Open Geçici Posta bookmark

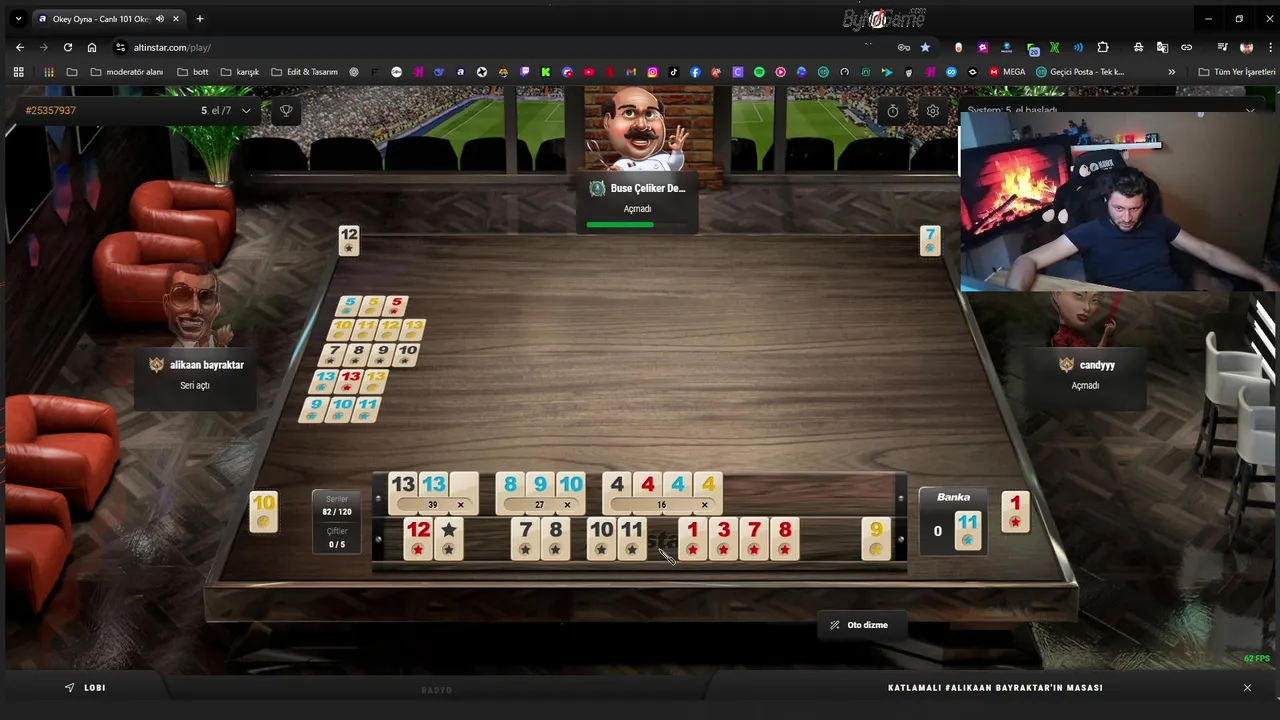1080,72
